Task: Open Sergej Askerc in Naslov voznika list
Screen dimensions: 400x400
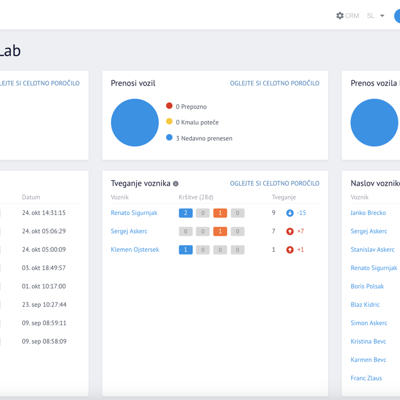Action: [x=369, y=231]
